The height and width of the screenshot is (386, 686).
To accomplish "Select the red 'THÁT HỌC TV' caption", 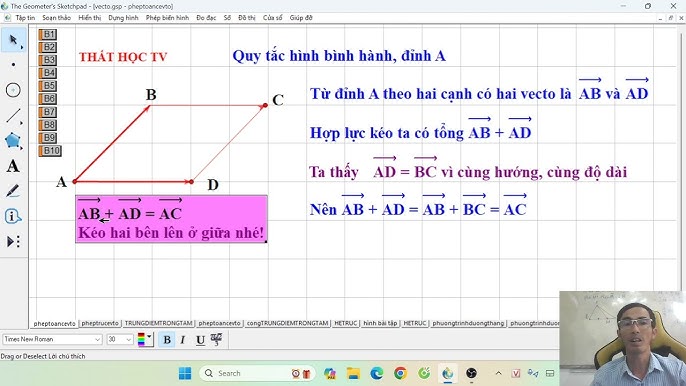I will [x=123, y=57].
